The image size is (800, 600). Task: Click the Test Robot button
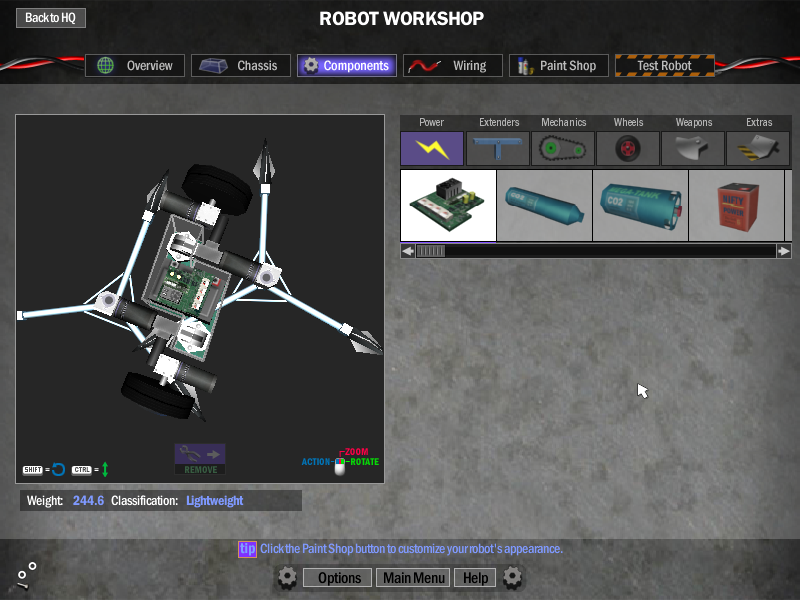665,65
